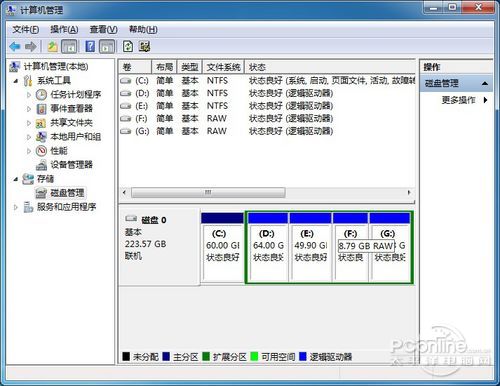
Task: Collapse the 磁盘管理 section in actions pane
Action: (485, 83)
